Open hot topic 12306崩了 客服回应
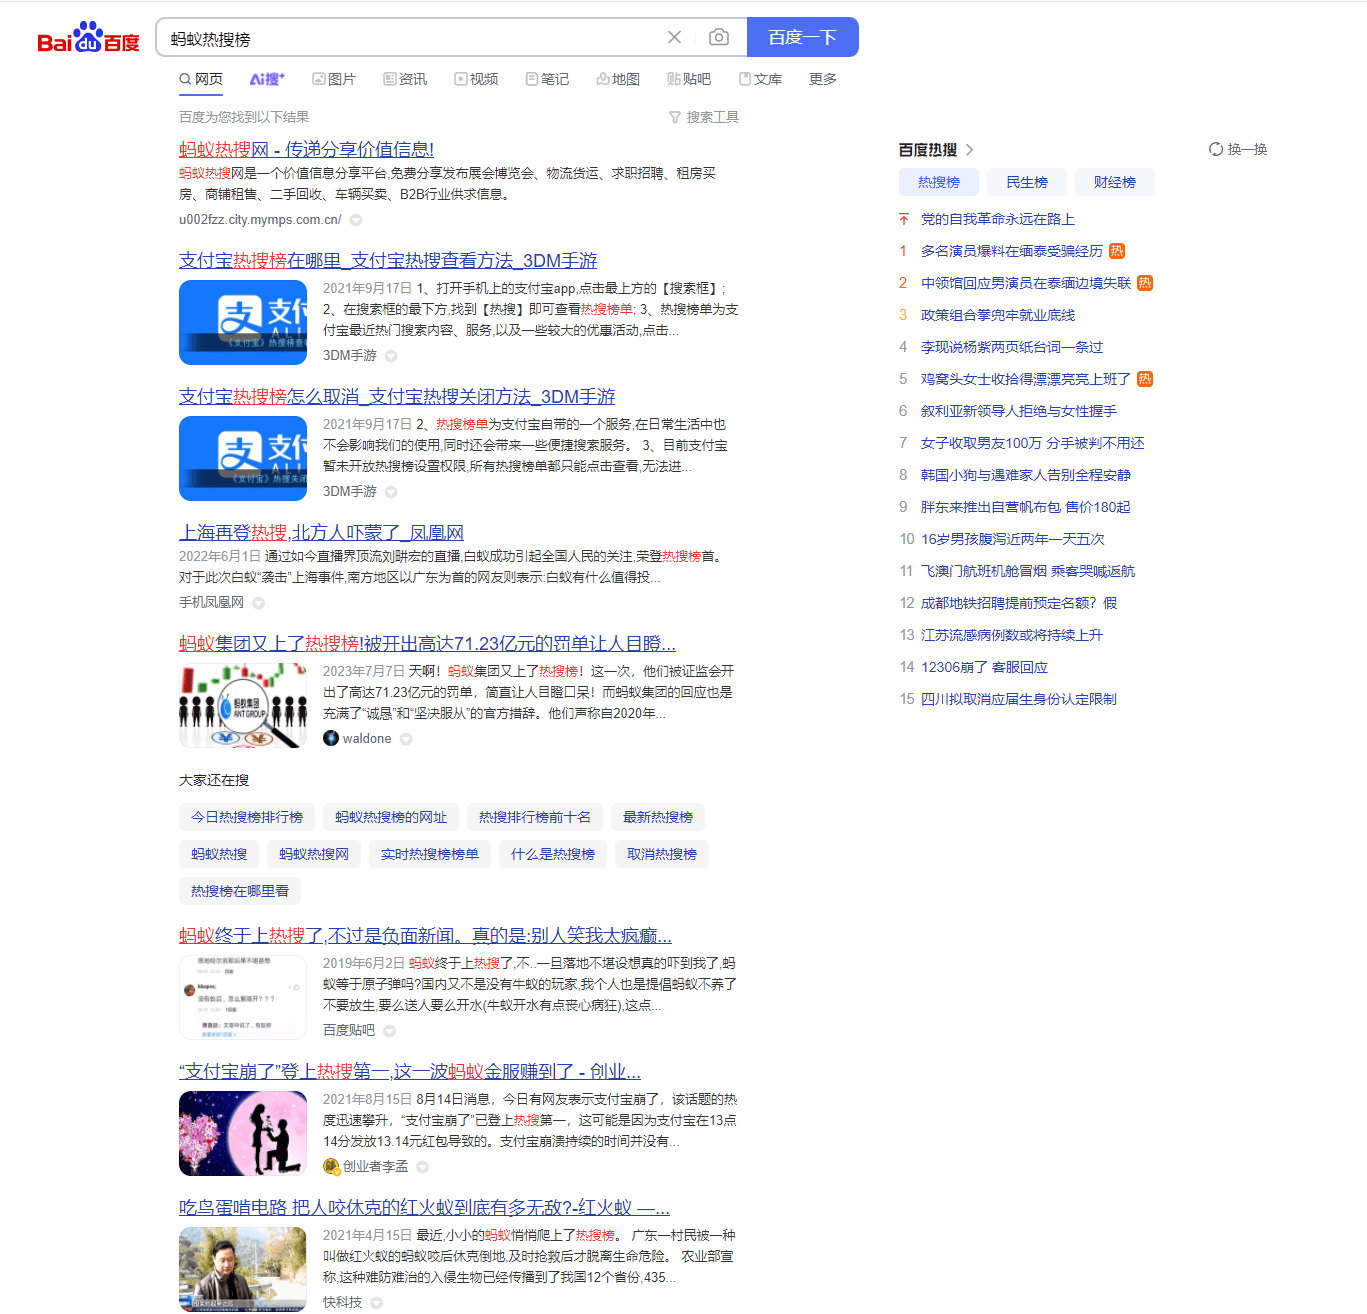This screenshot has height=1314, width=1367. click(x=985, y=667)
